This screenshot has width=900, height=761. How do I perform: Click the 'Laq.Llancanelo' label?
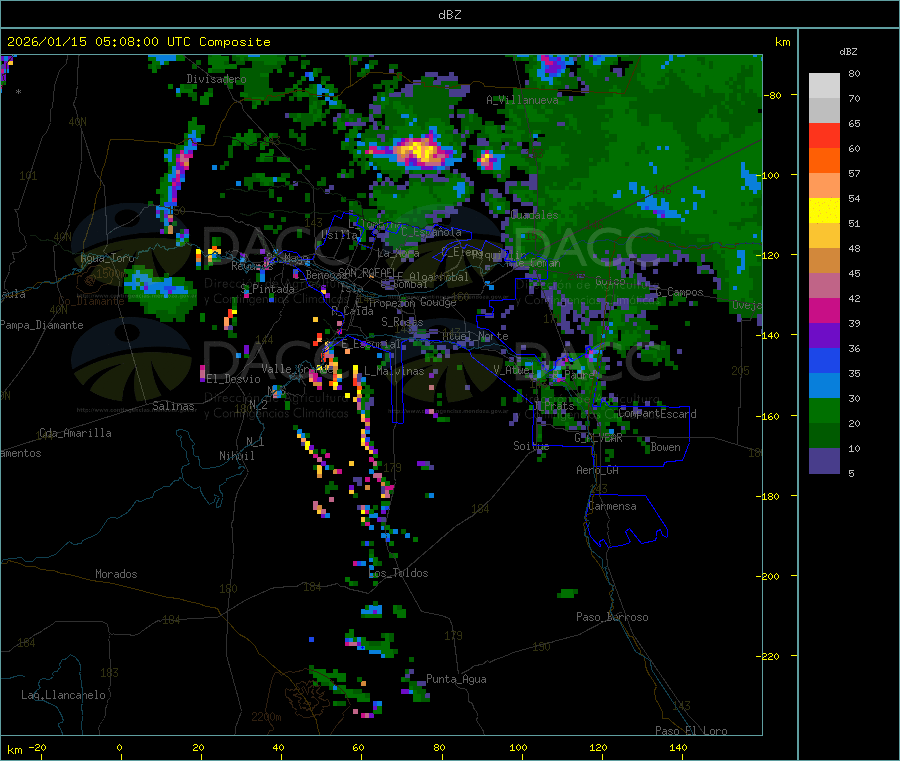tap(63, 695)
